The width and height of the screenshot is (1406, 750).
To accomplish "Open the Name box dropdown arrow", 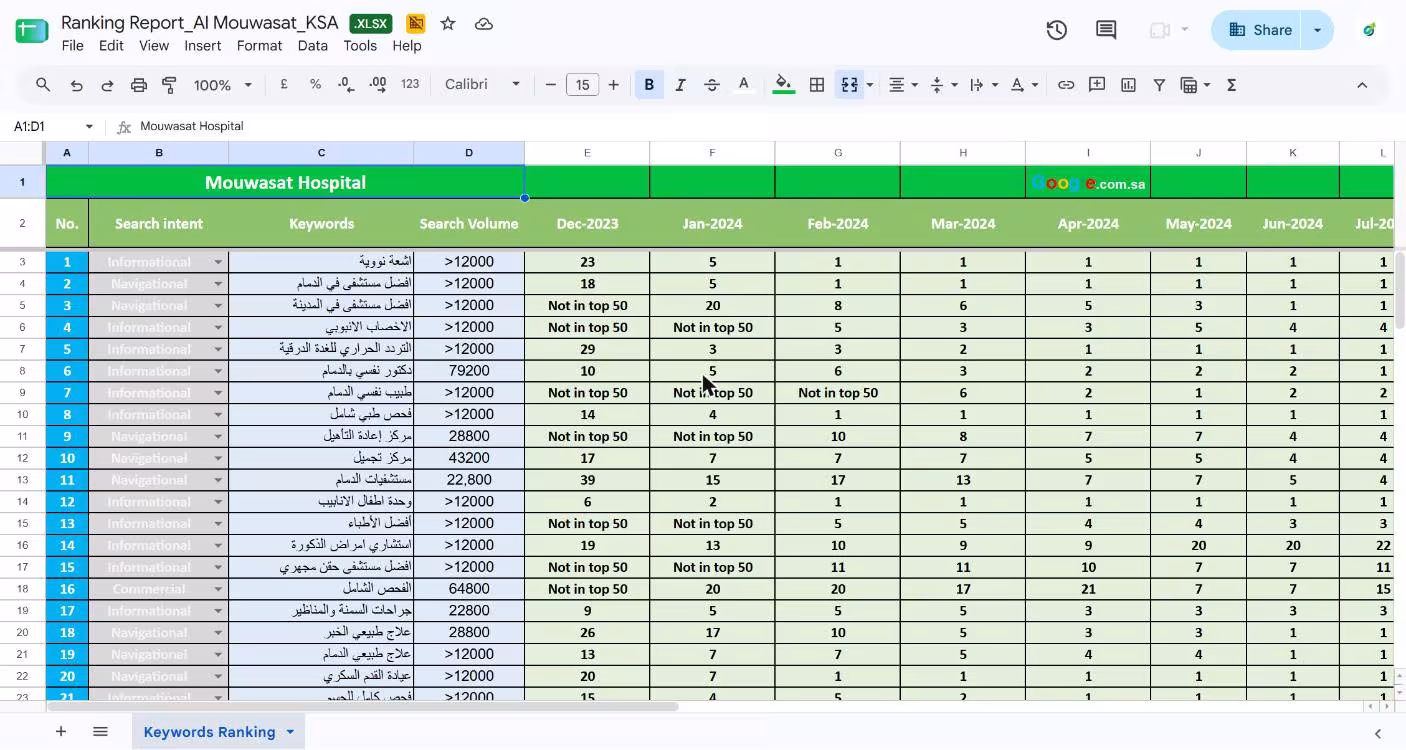I will 89,126.
